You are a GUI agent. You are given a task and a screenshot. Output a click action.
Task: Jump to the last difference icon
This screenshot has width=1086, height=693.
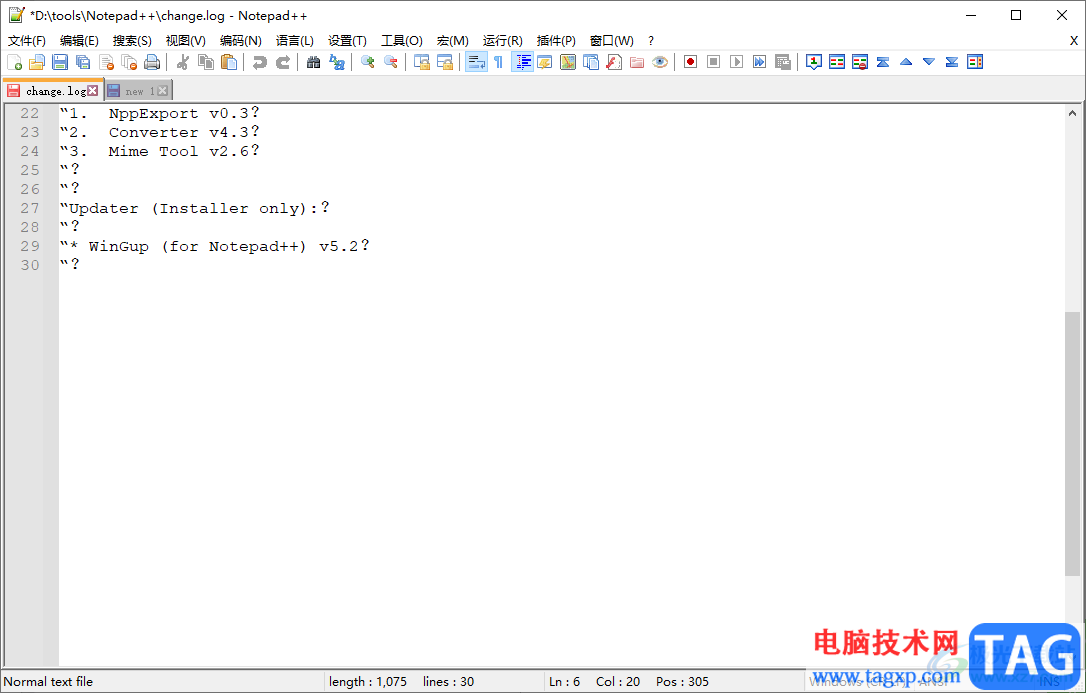(x=952, y=62)
